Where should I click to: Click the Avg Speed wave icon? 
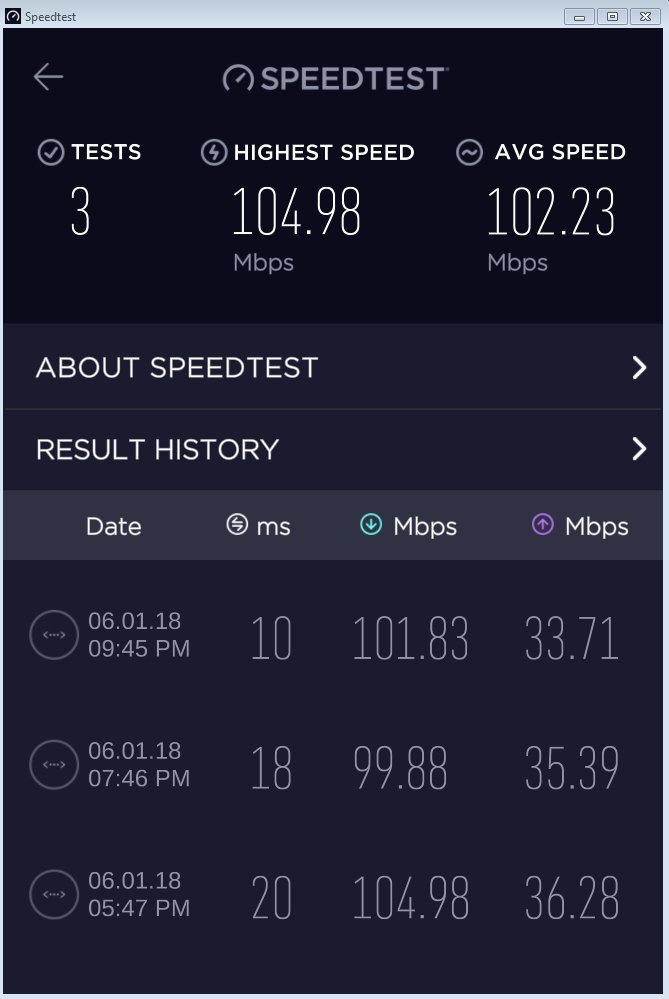point(470,153)
